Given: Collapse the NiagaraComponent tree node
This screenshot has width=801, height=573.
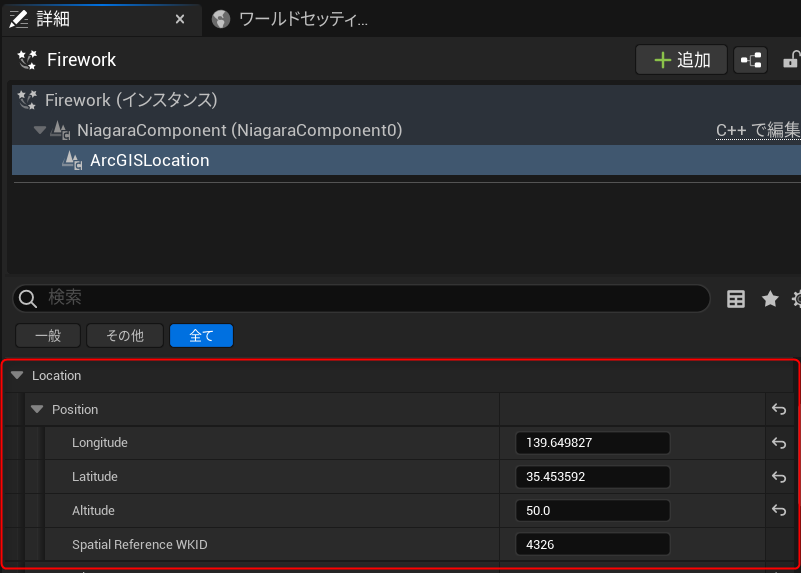Looking at the screenshot, I should [39, 130].
